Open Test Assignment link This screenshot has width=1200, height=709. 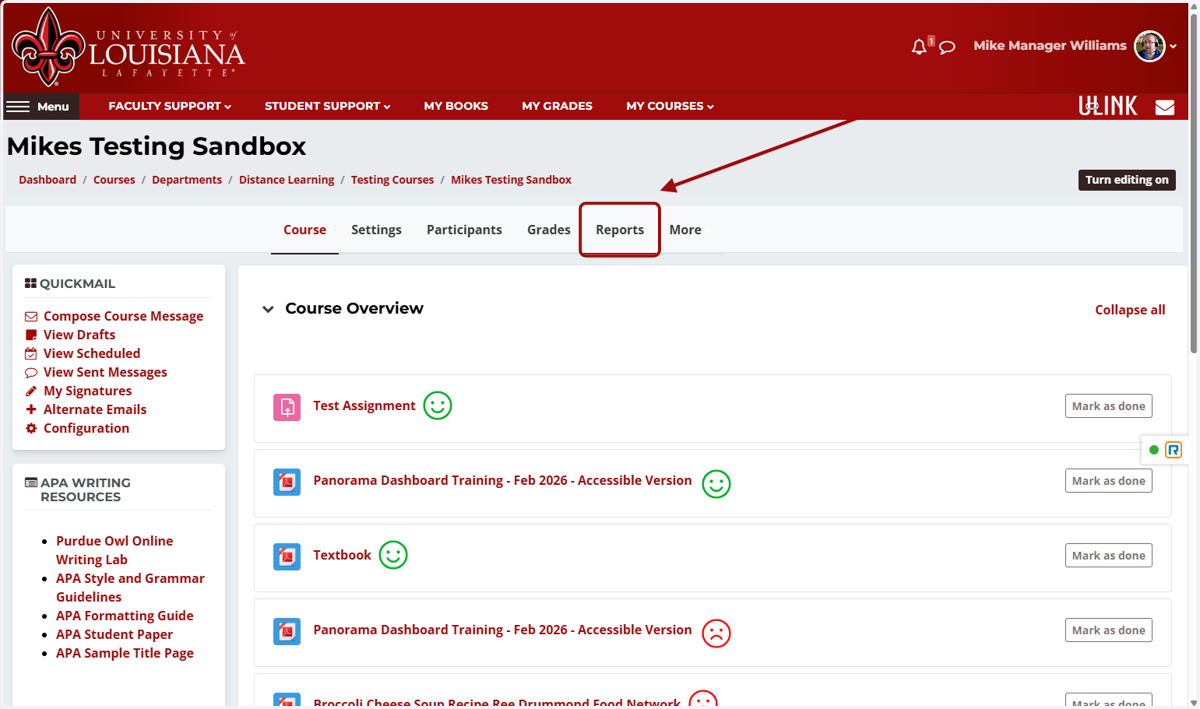(364, 406)
